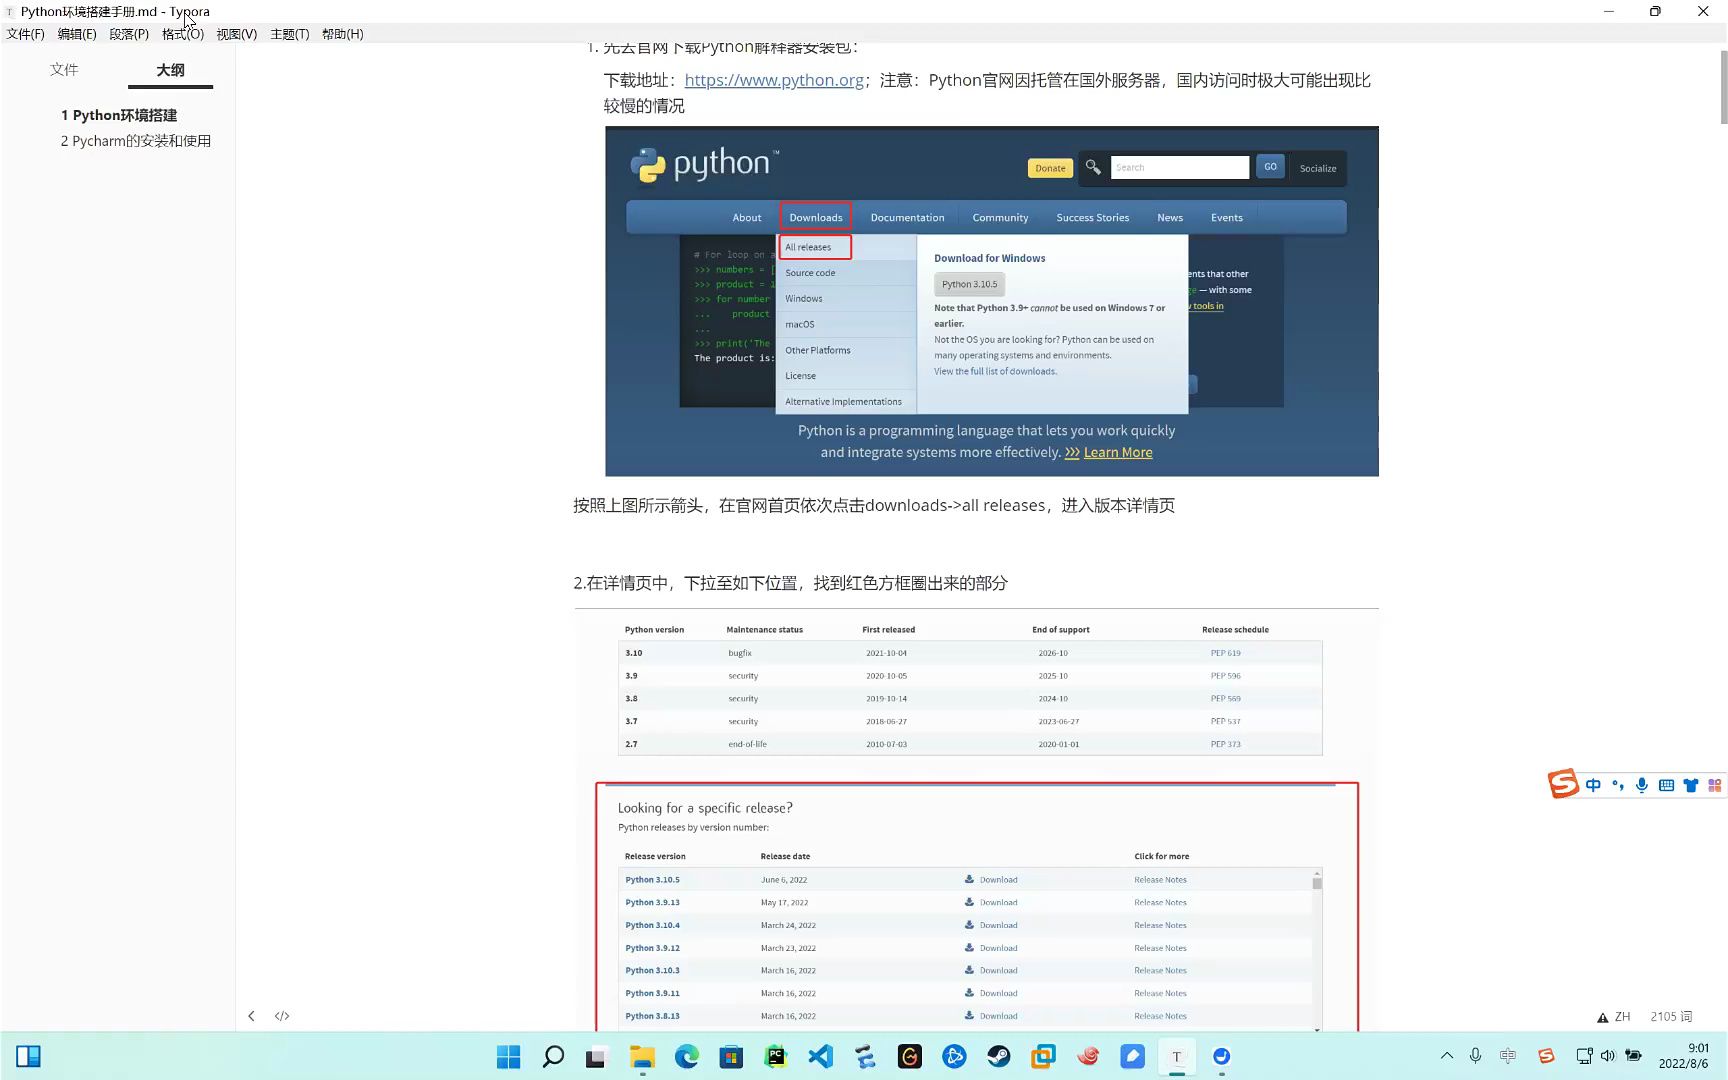Open Task View on the taskbar
This screenshot has width=1728, height=1080.
pyautogui.click(x=597, y=1056)
